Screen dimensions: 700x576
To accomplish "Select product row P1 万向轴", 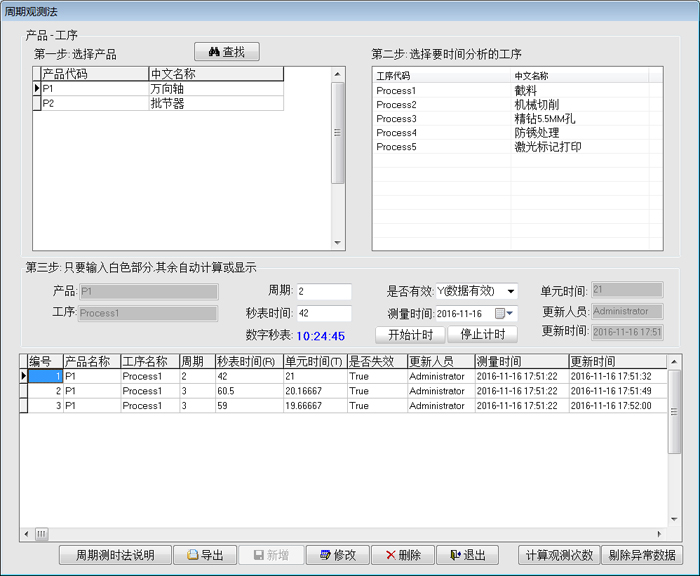I will pyautogui.click(x=162, y=88).
